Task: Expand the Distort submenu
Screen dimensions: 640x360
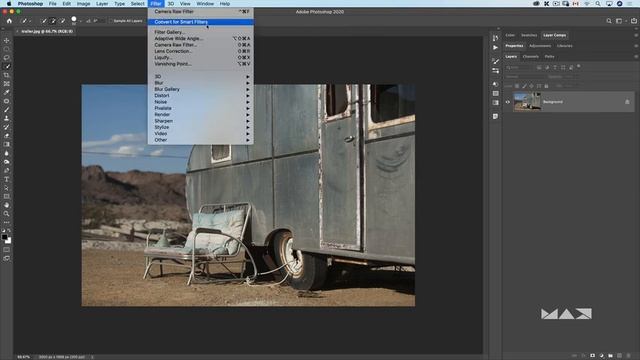Action: pyautogui.click(x=200, y=96)
